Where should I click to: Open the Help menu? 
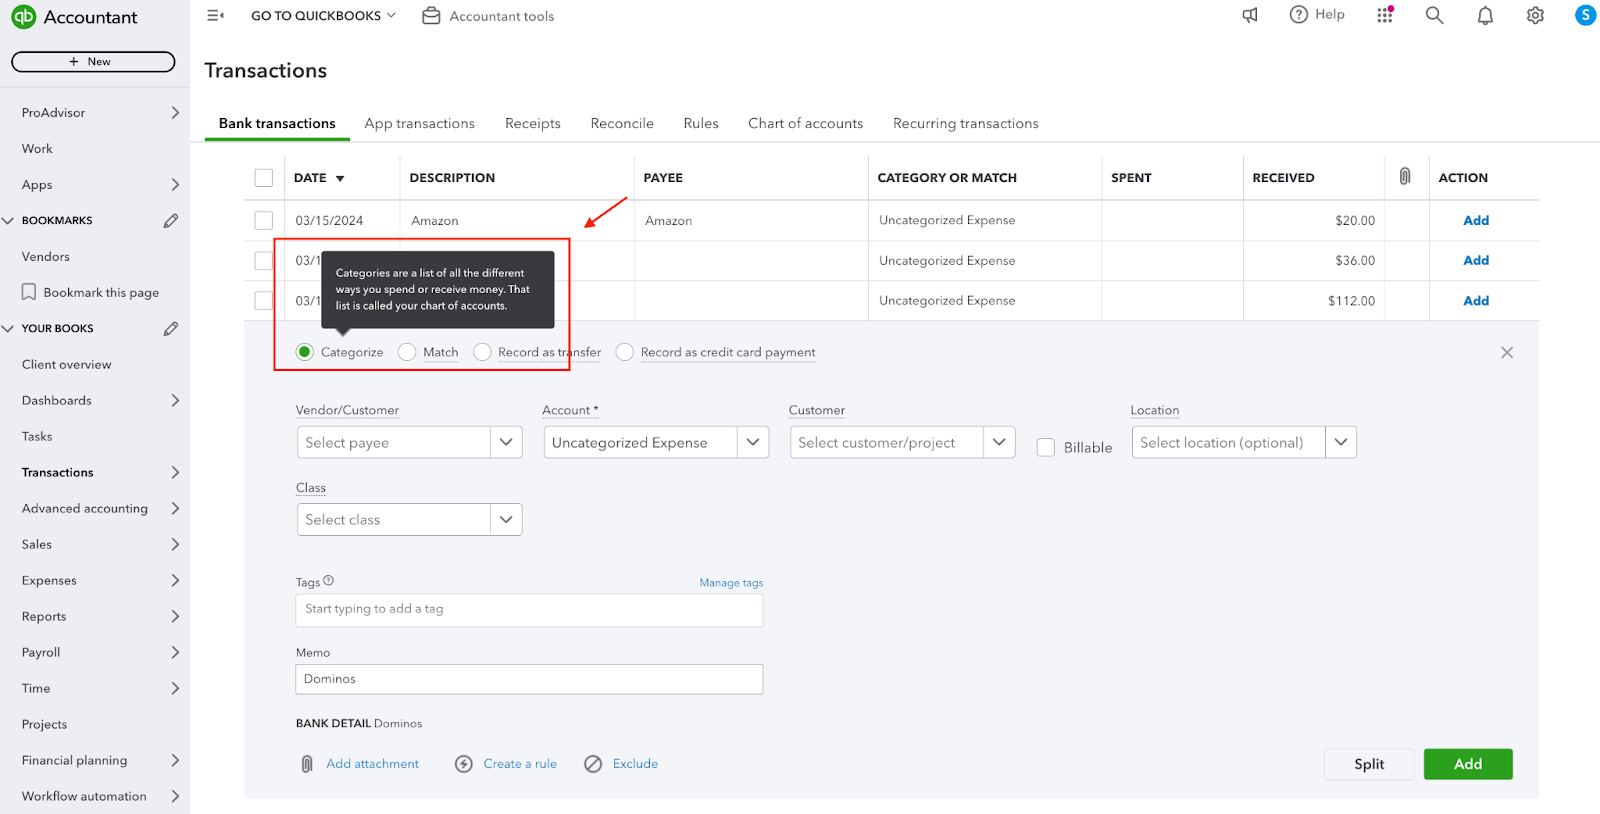point(1317,14)
